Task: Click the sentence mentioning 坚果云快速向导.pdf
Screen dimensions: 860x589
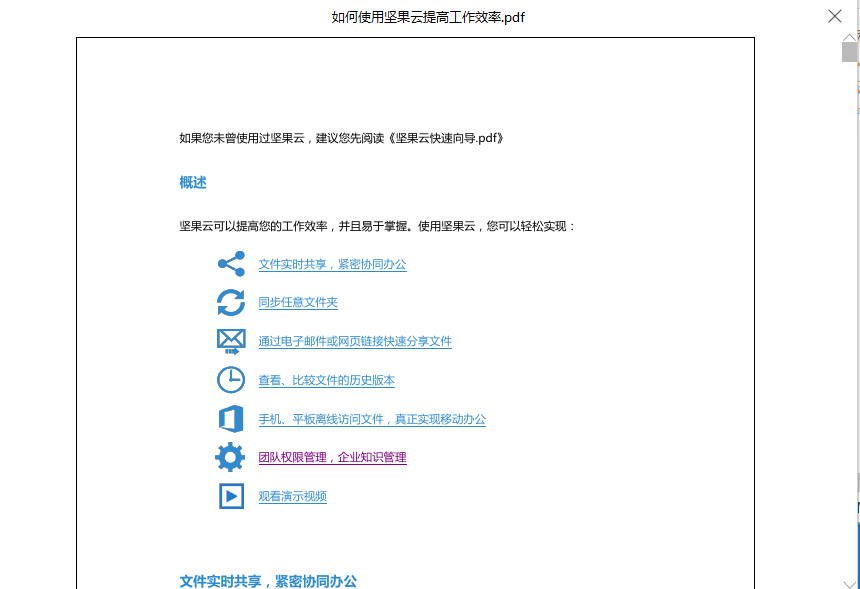Action: (x=341, y=138)
